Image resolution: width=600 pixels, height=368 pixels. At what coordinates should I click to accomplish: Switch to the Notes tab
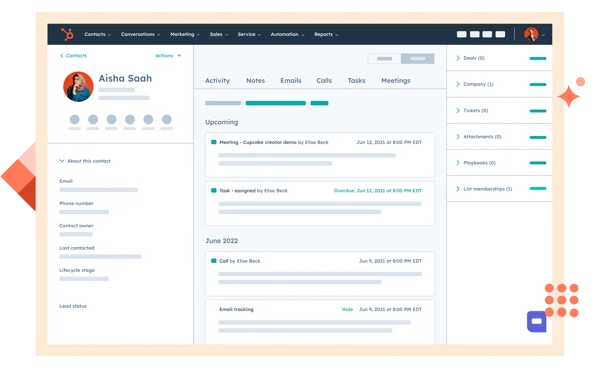pos(255,81)
